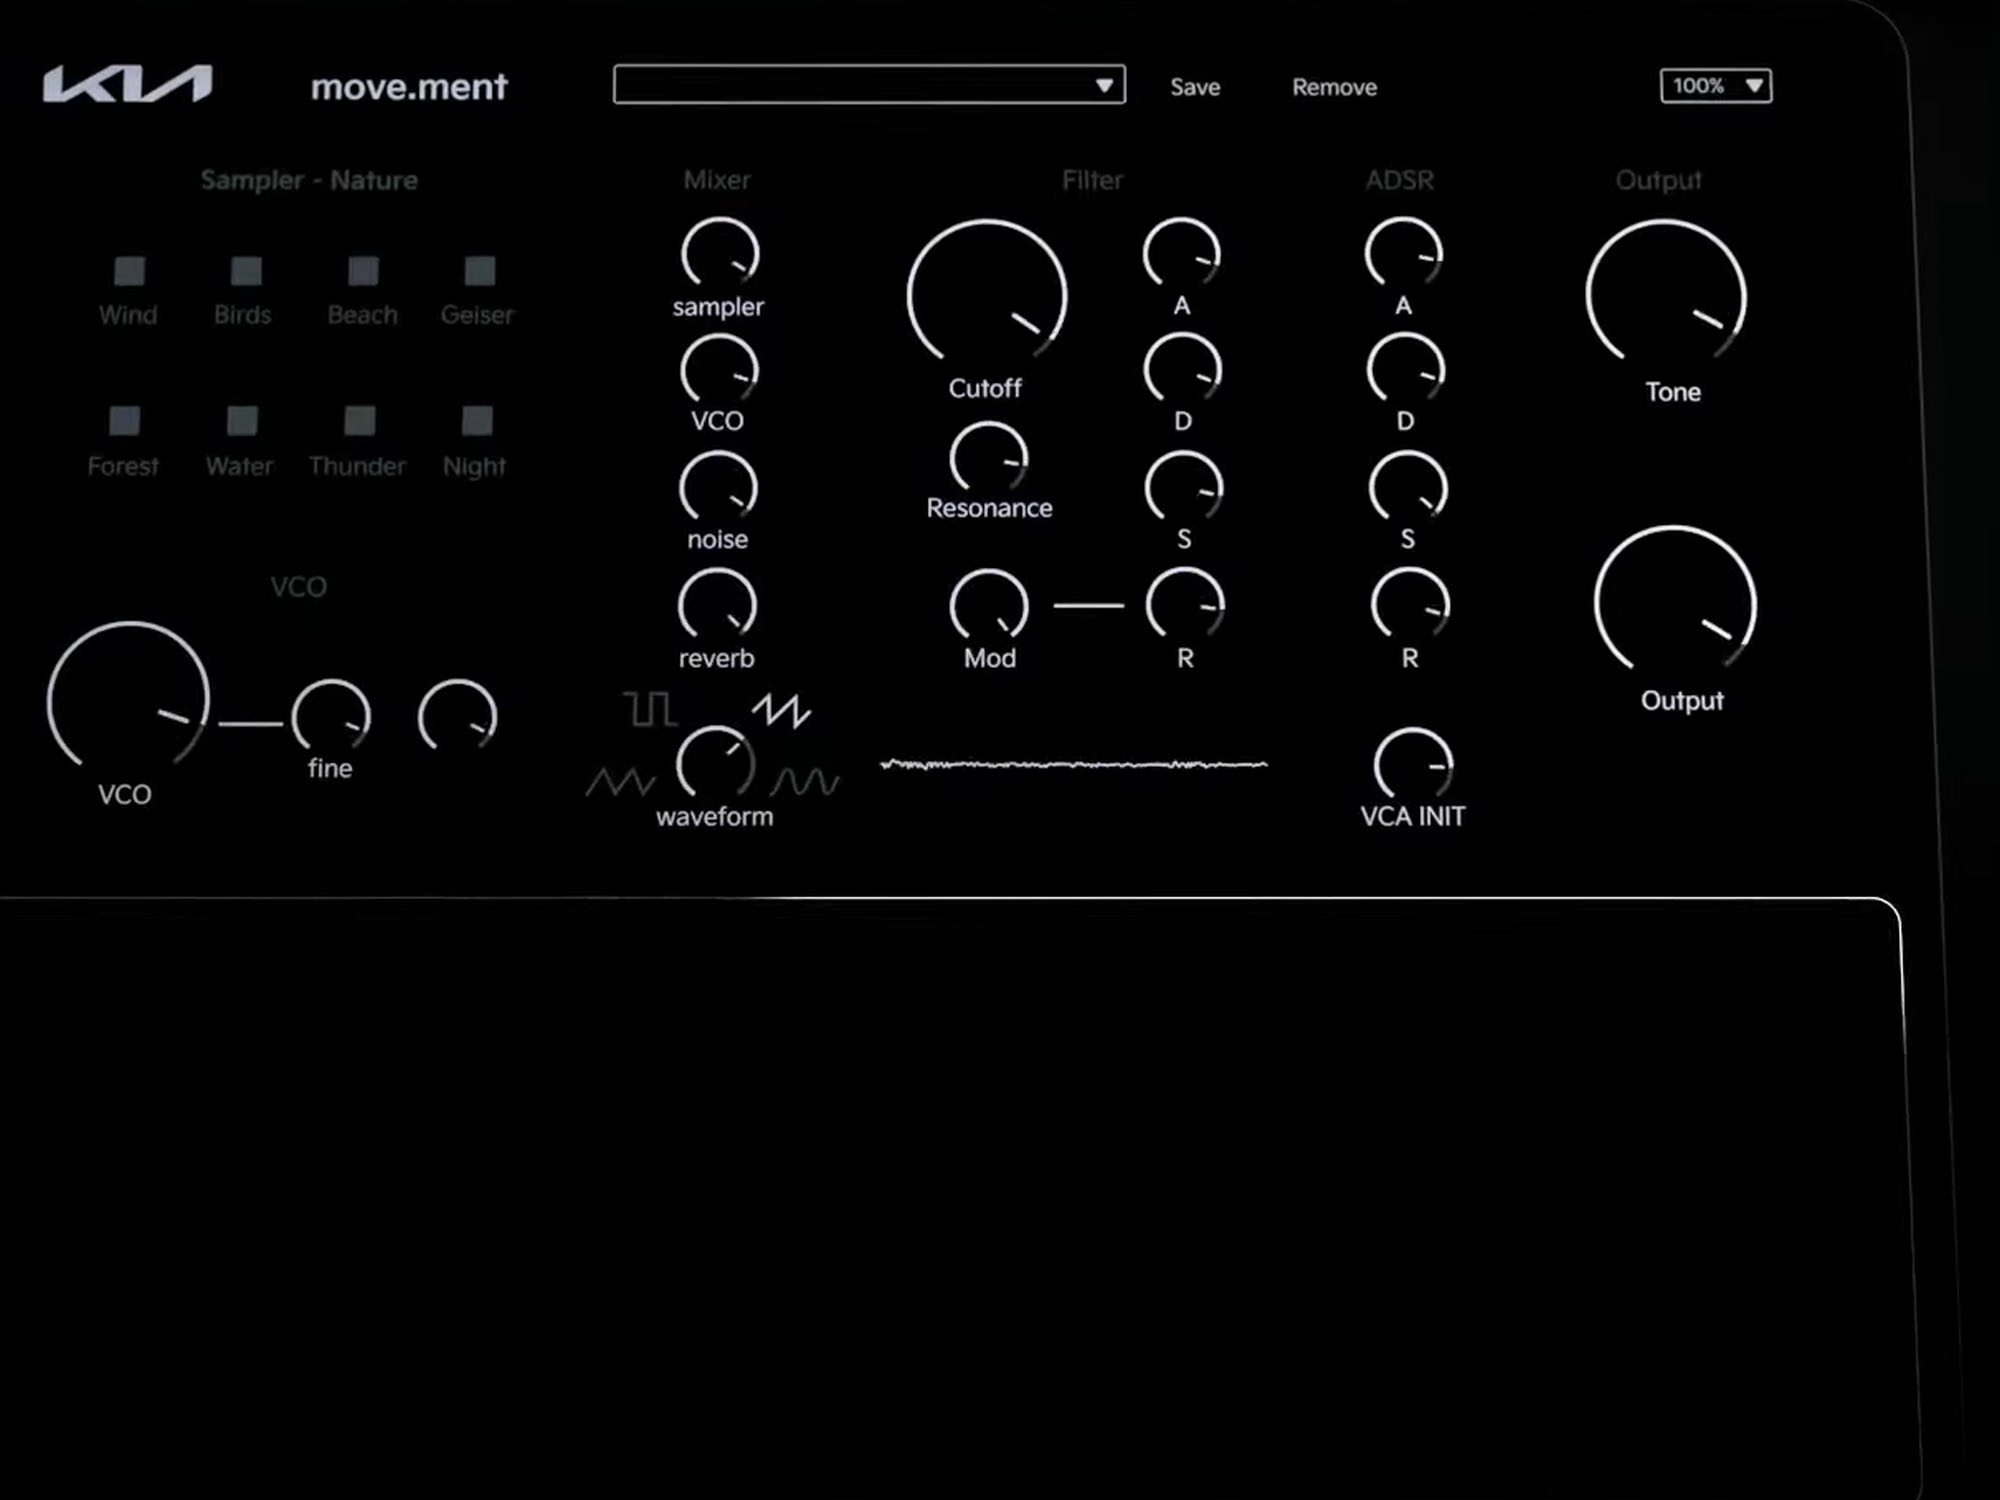Click the waveform display area
2000x1500 pixels.
pos(1076,764)
